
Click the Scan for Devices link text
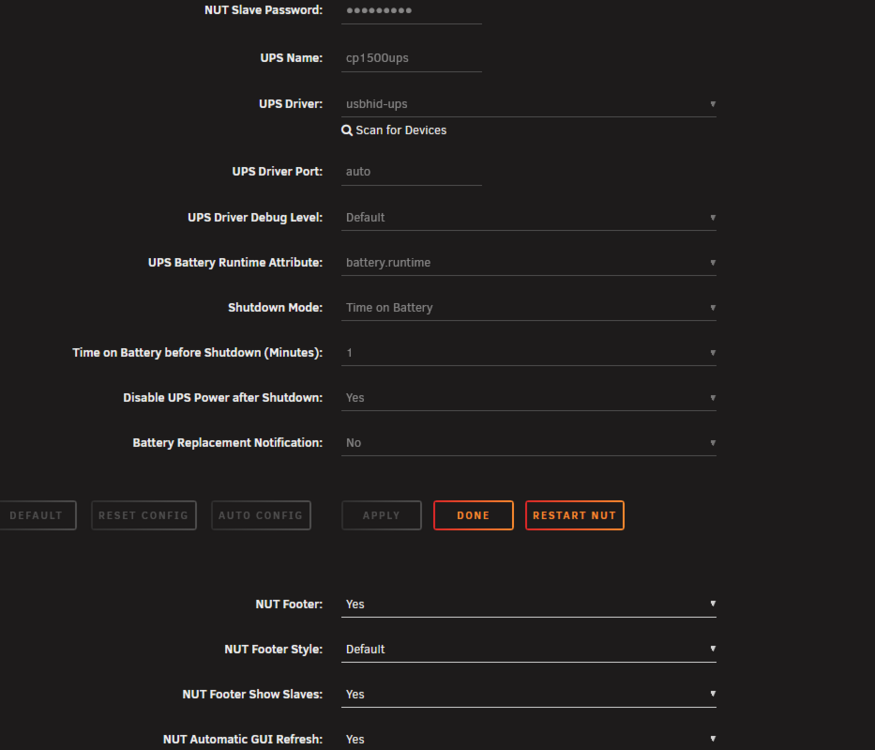coord(401,130)
